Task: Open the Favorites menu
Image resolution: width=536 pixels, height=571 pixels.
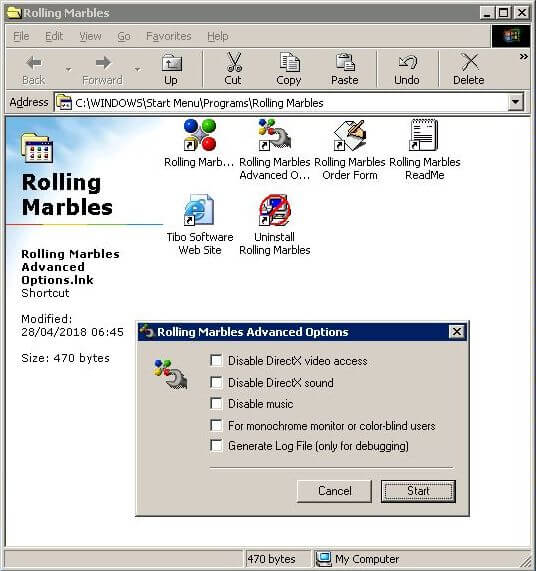Action: 169,36
